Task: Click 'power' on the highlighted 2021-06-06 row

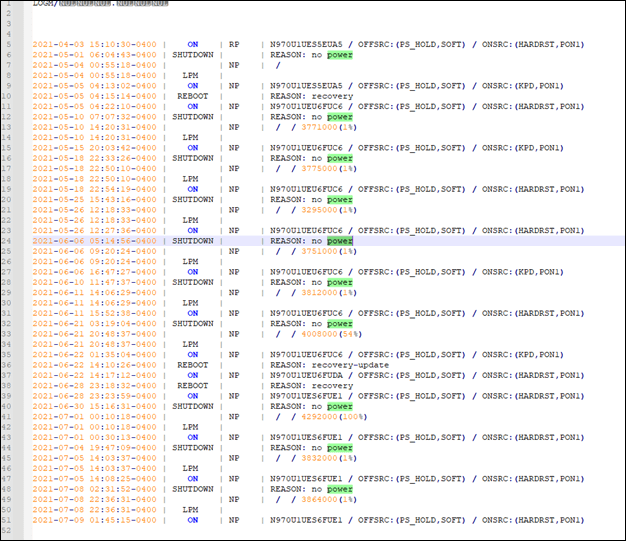Action: click(x=340, y=241)
